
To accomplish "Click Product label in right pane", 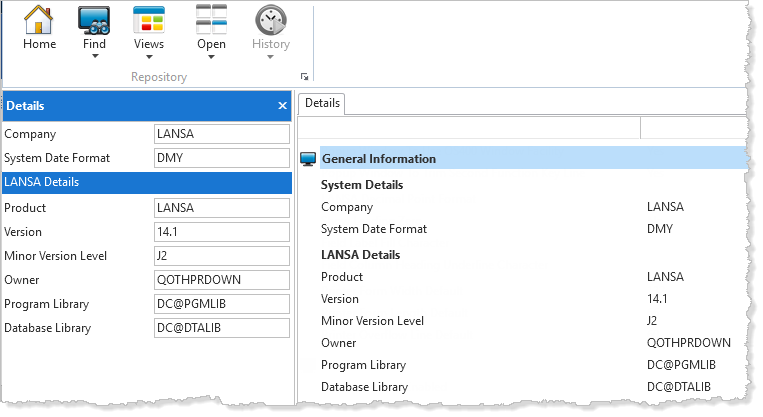I will pyautogui.click(x=342, y=277).
